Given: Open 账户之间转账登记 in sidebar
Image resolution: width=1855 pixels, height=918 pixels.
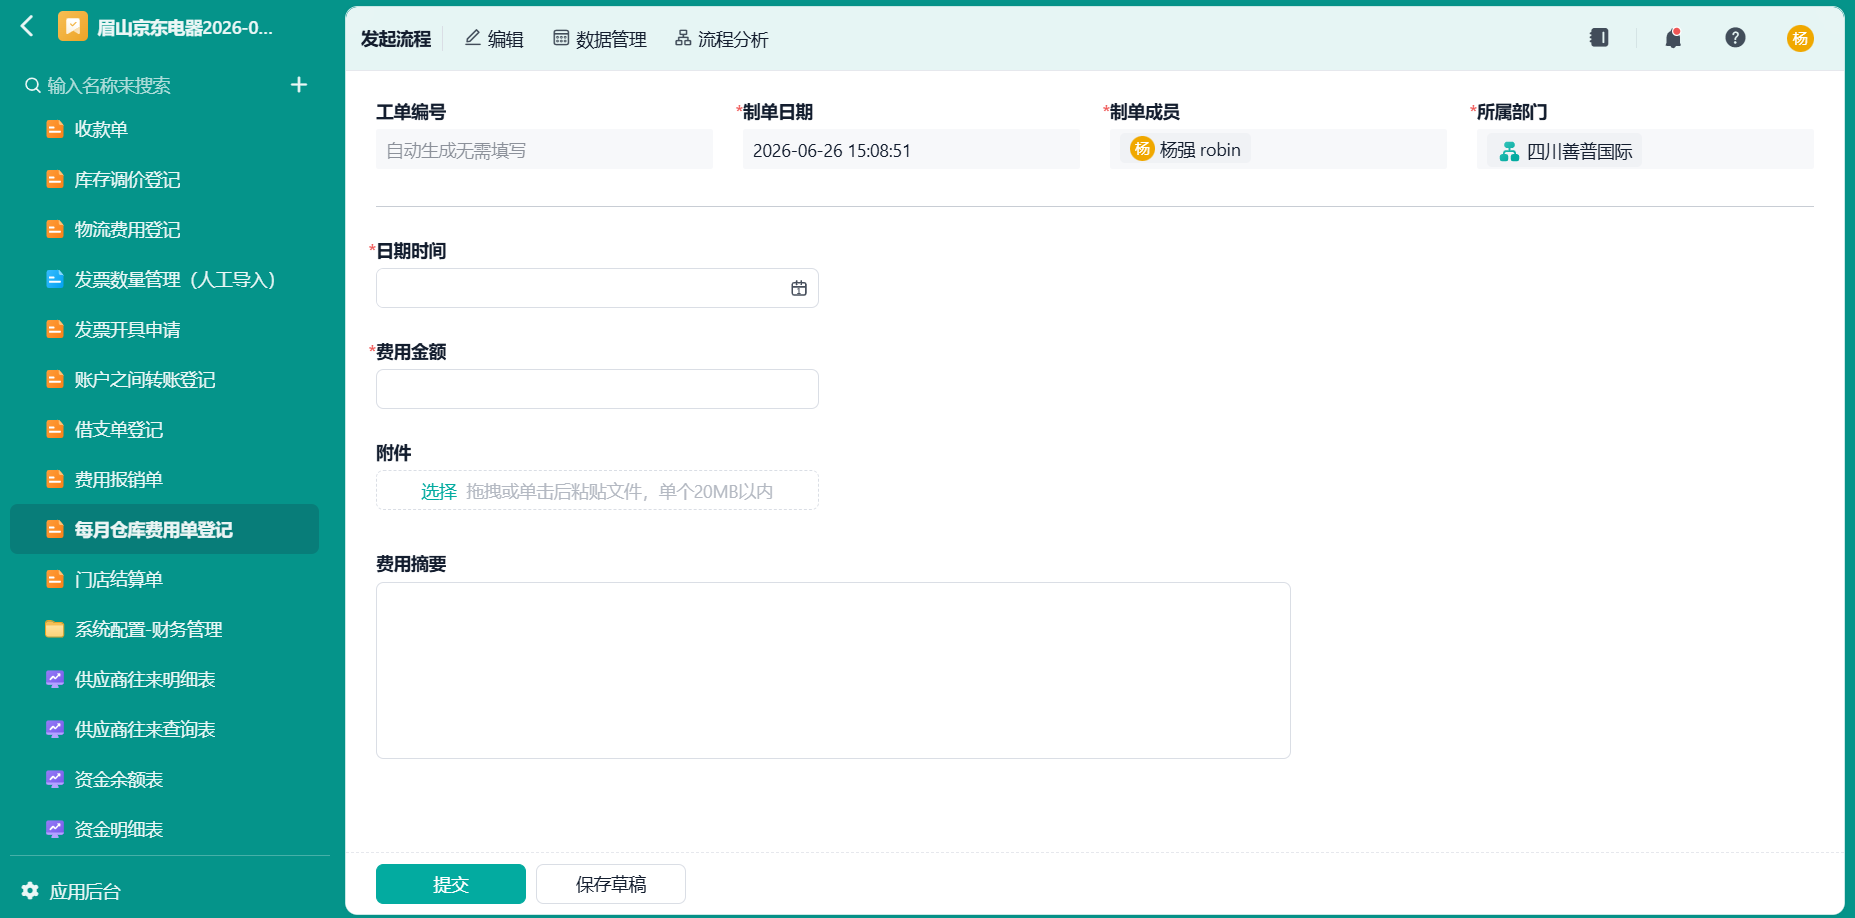Looking at the screenshot, I should (165, 379).
